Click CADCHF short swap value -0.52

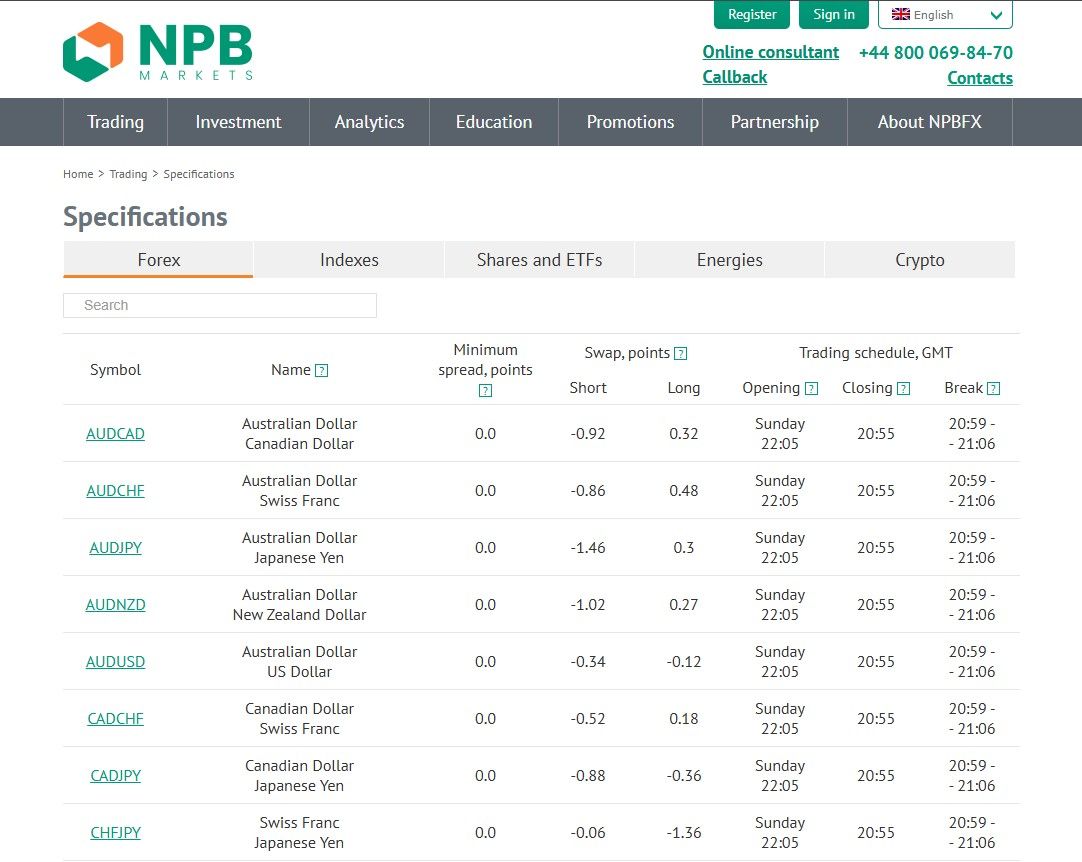tap(588, 718)
